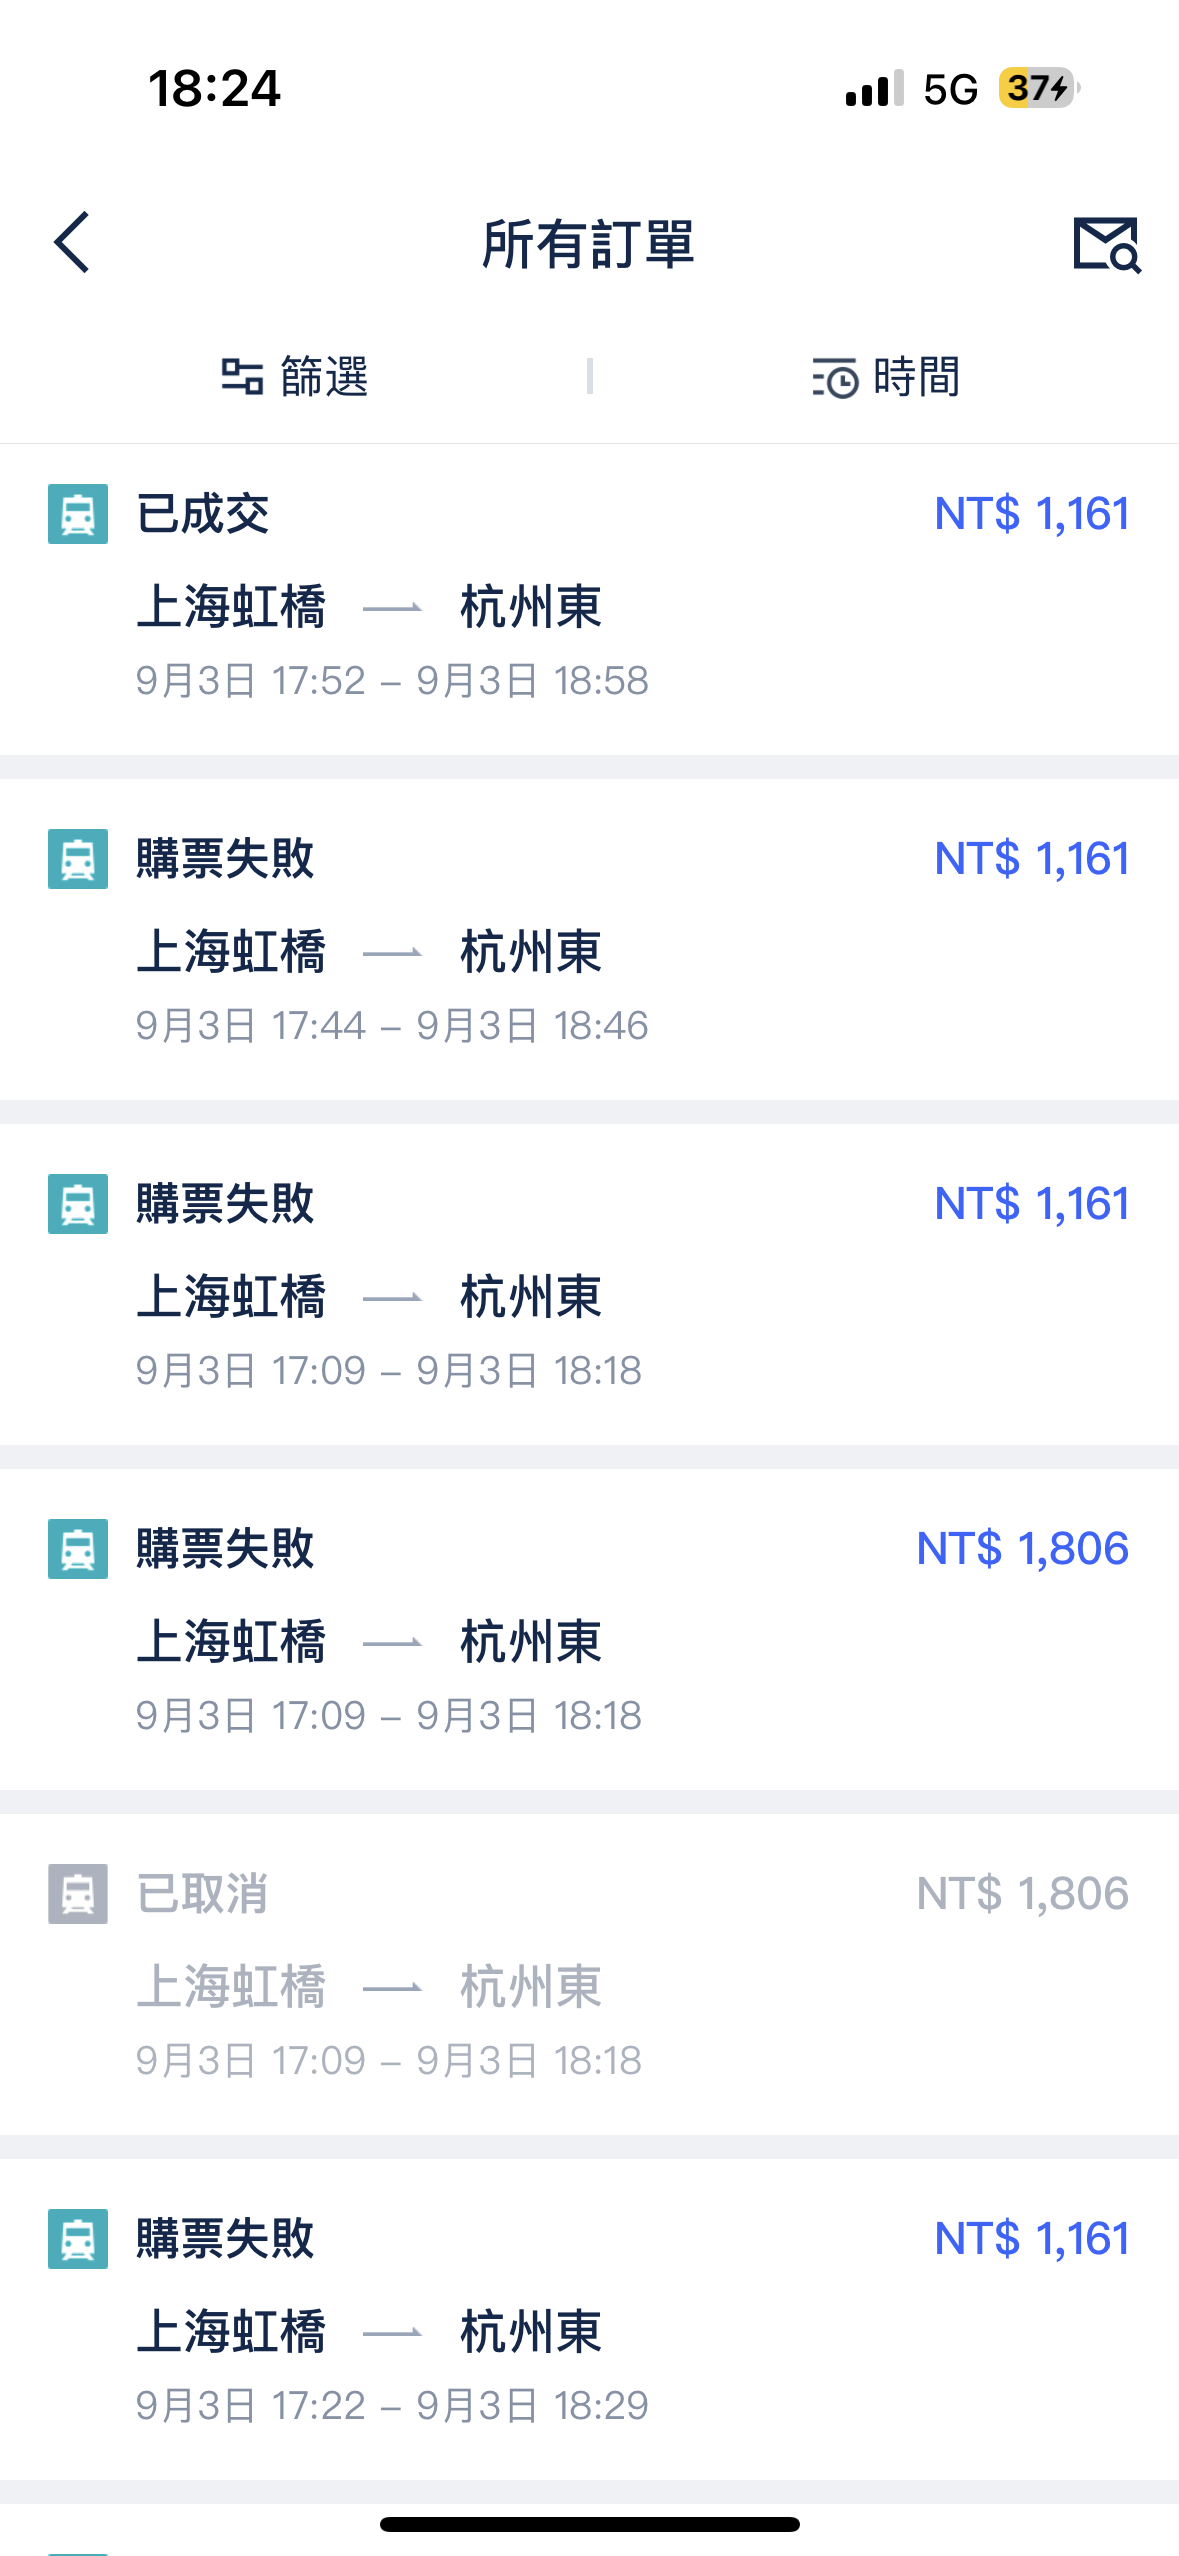Open the mail search icon
Image resolution: width=1179 pixels, height=2556 pixels.
1107,244
